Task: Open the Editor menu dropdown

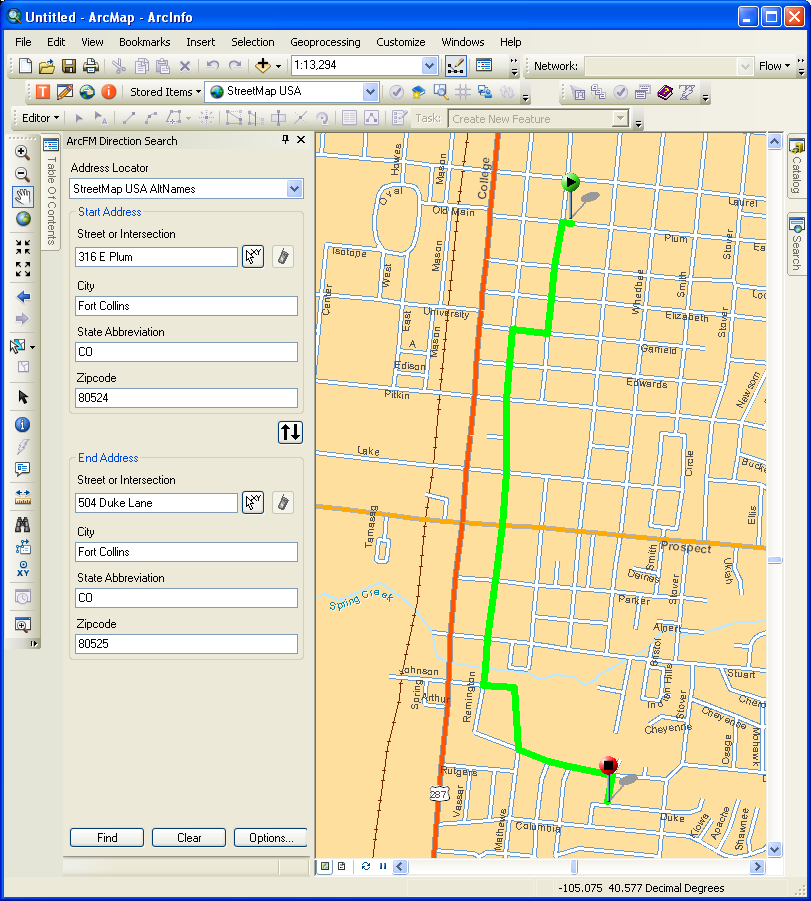Action: click(40, 118)
